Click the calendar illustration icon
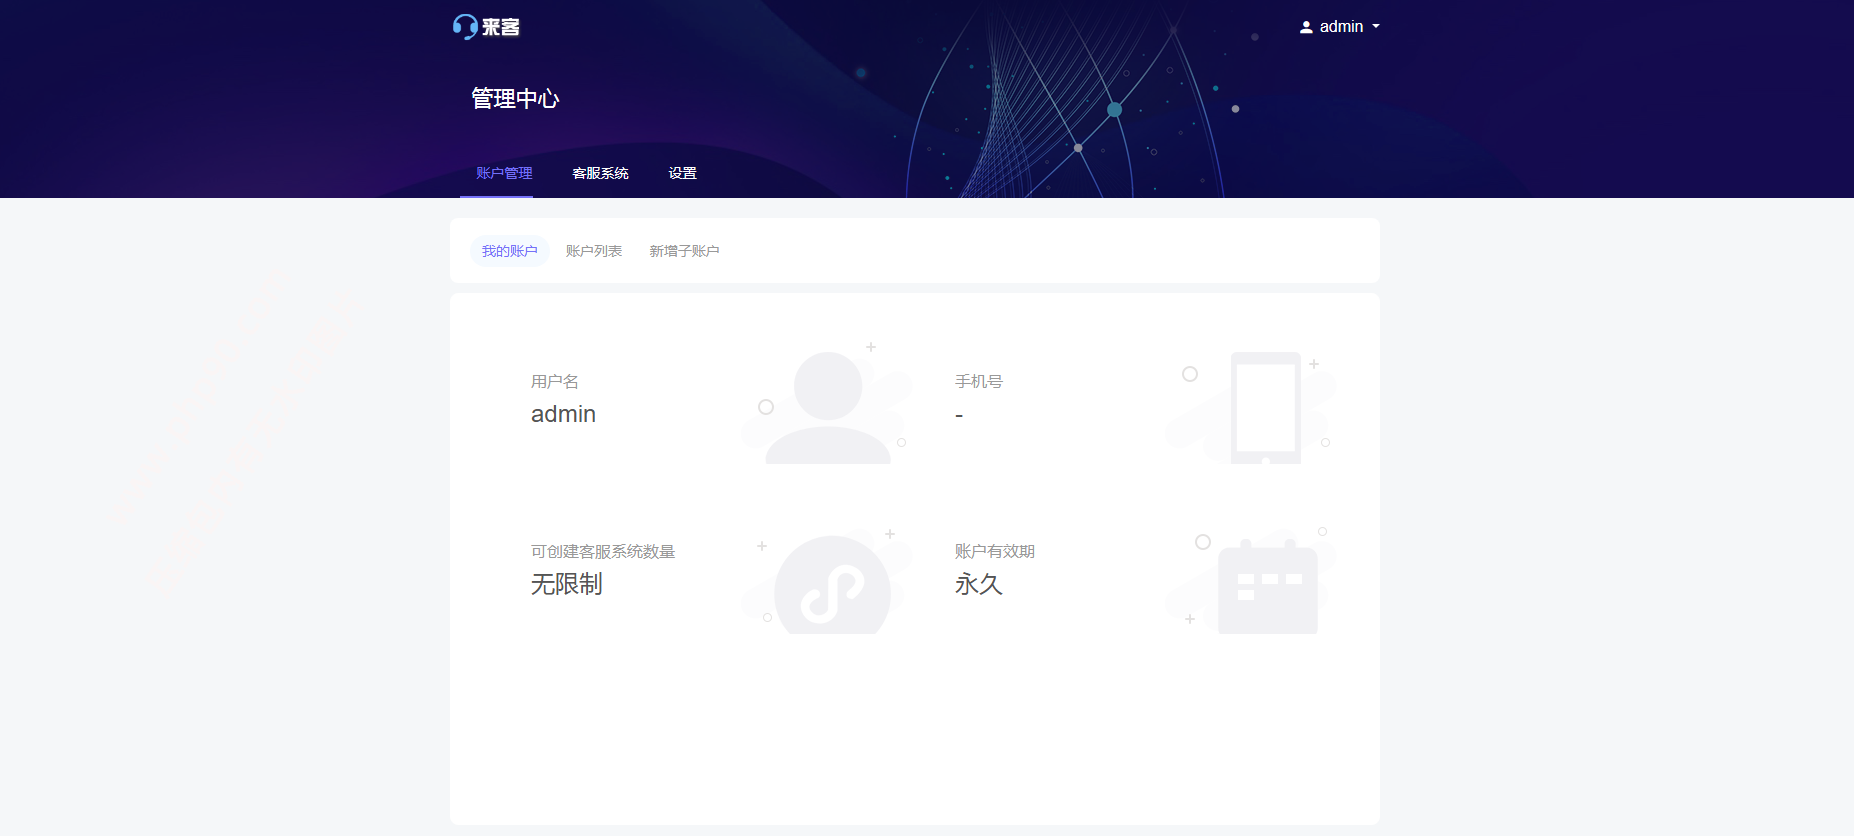1854x836 pixels. click(x=1267, y=587)
